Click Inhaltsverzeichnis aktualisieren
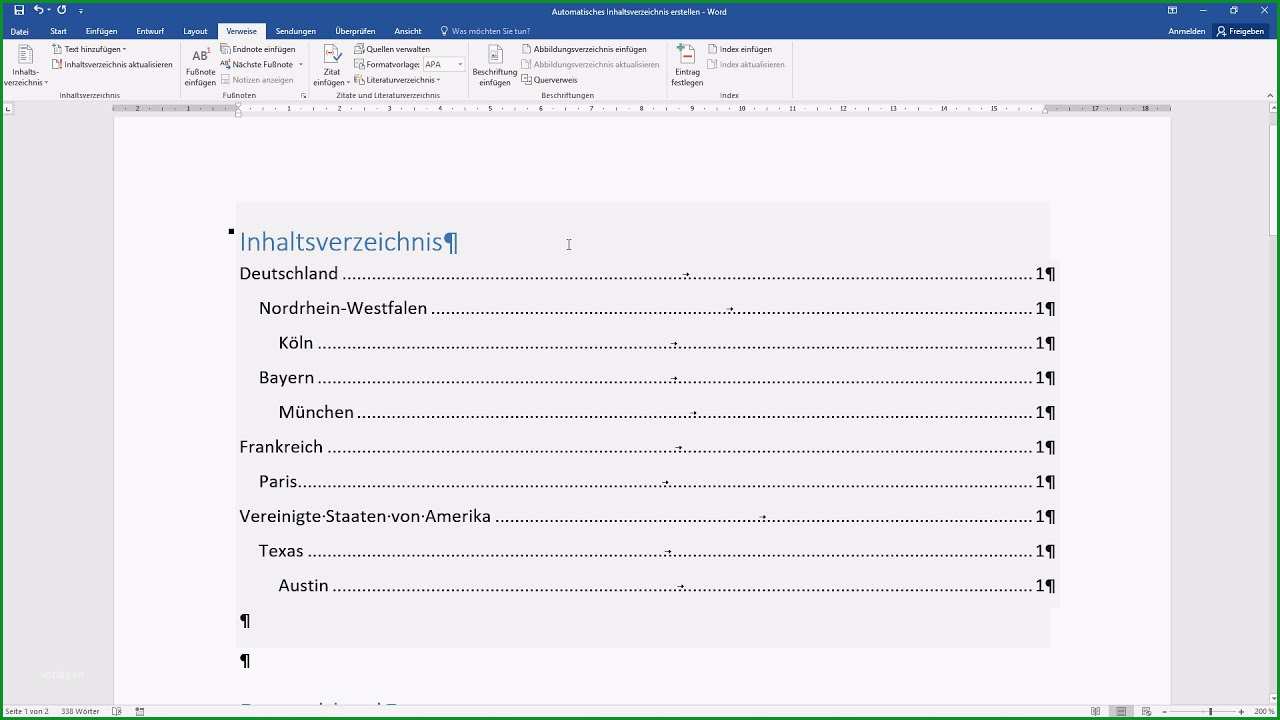This screenshot has width=1280, height=720. 112,64
